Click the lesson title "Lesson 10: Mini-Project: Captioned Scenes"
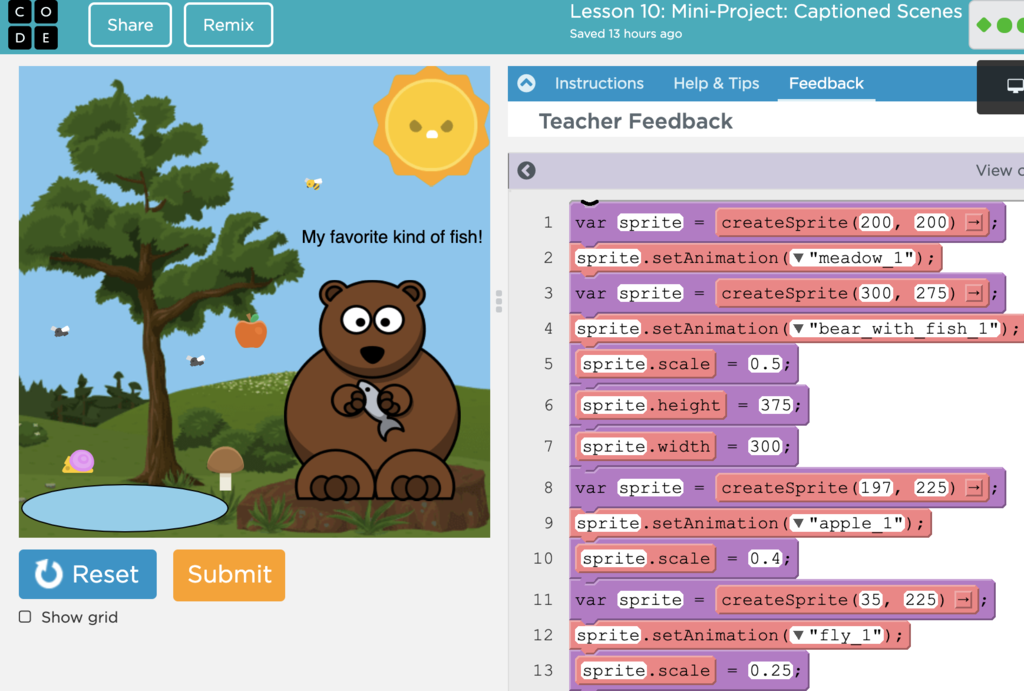1024x691 pixels. pos(766,11)
